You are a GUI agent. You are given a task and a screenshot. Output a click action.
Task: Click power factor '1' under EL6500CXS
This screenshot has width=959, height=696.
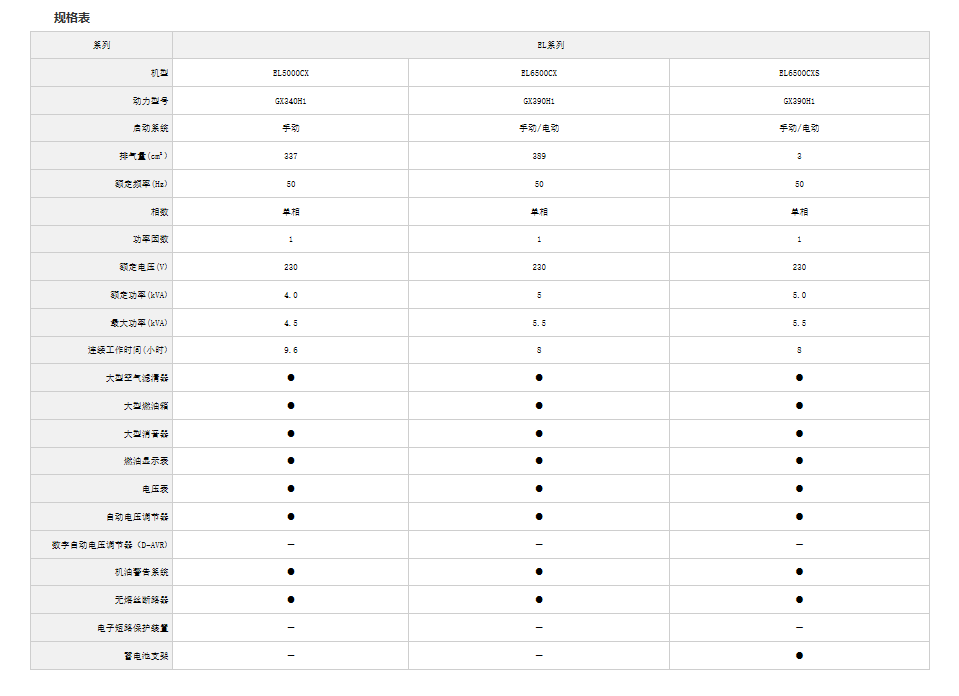coord(799,240)
